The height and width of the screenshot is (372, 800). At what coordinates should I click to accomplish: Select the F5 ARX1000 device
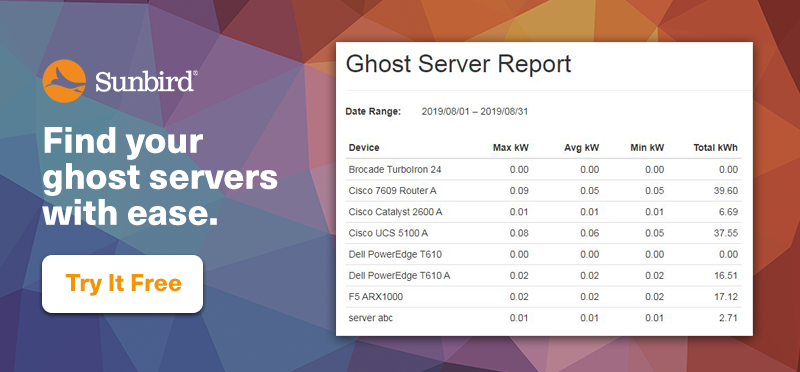click(376, 297)
